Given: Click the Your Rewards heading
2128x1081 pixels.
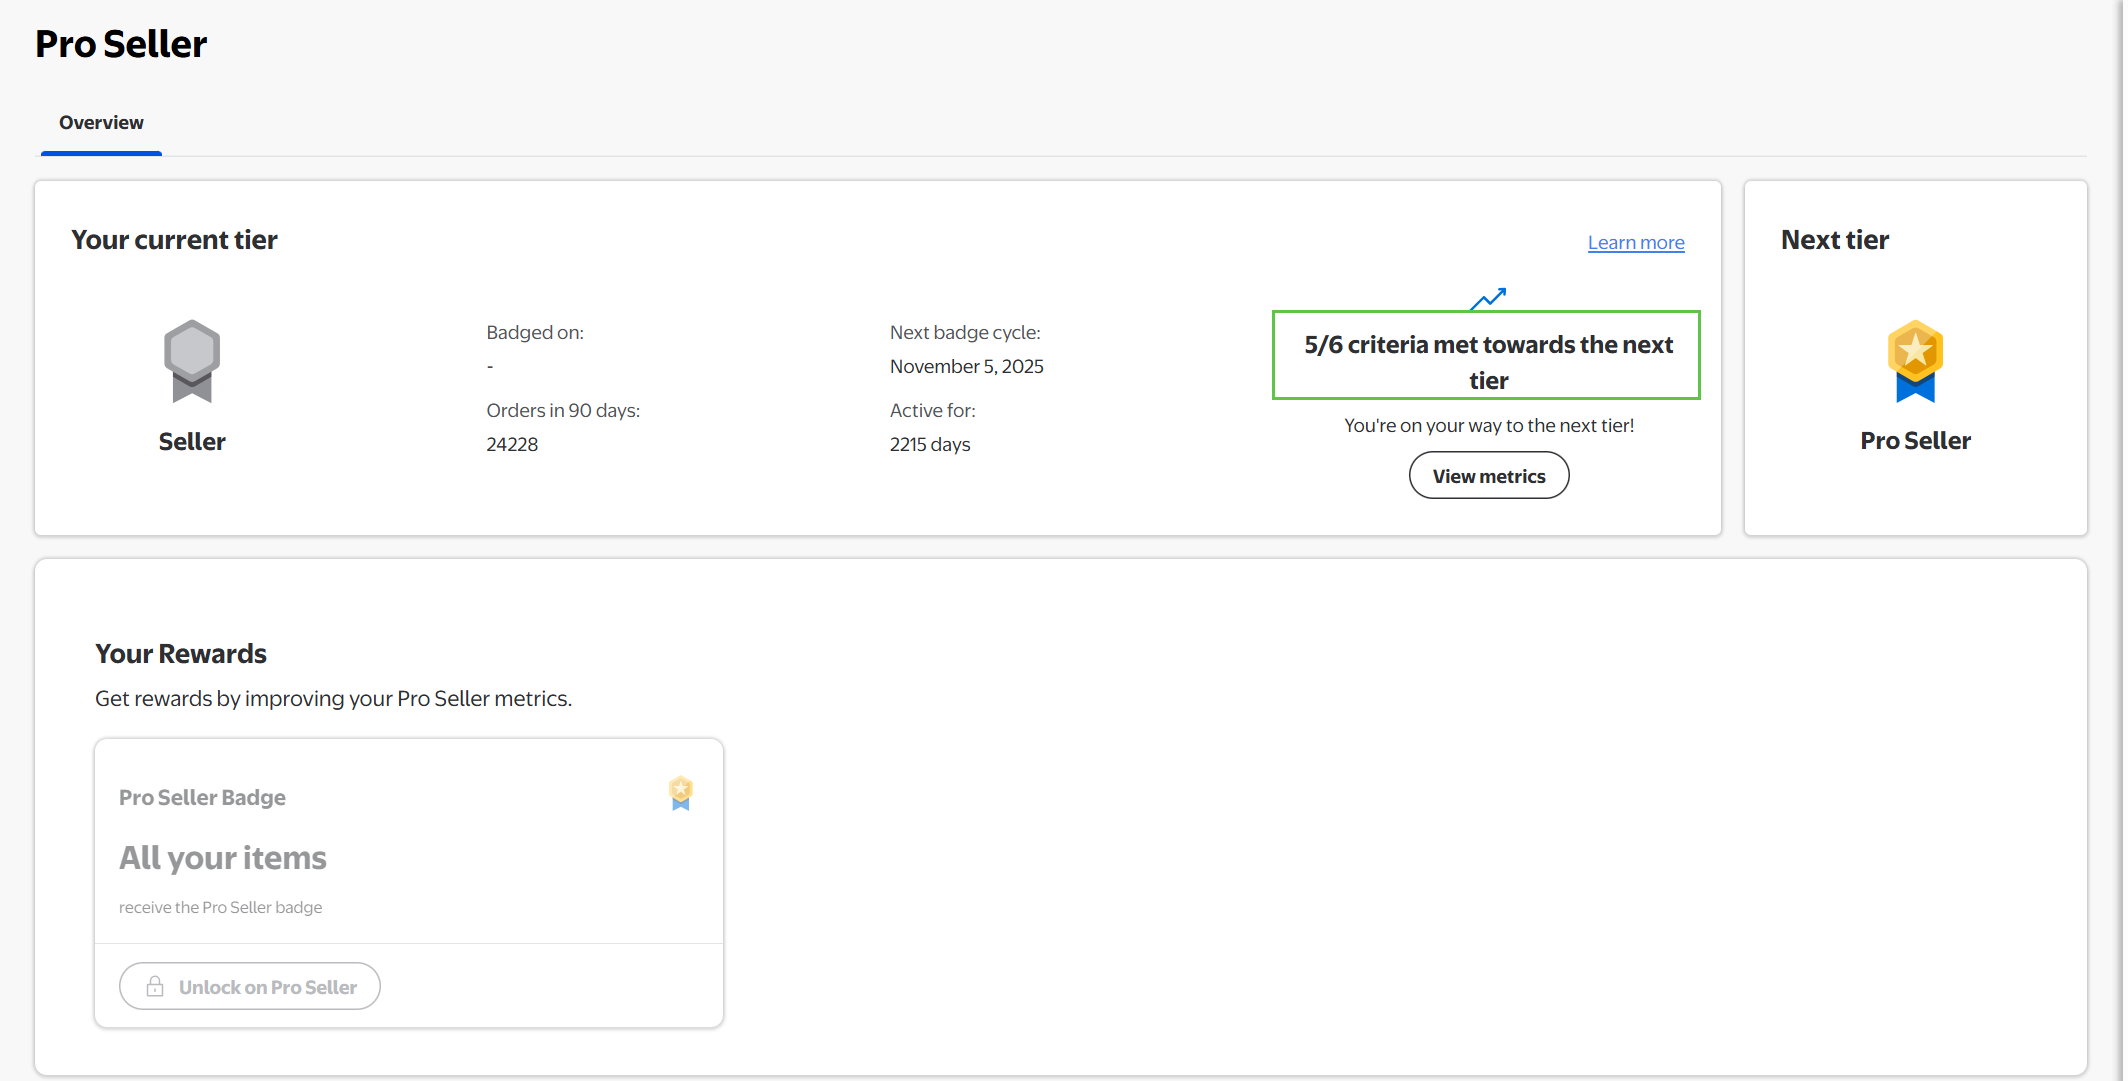Looking at the screenshot, I should click(181, 654).
